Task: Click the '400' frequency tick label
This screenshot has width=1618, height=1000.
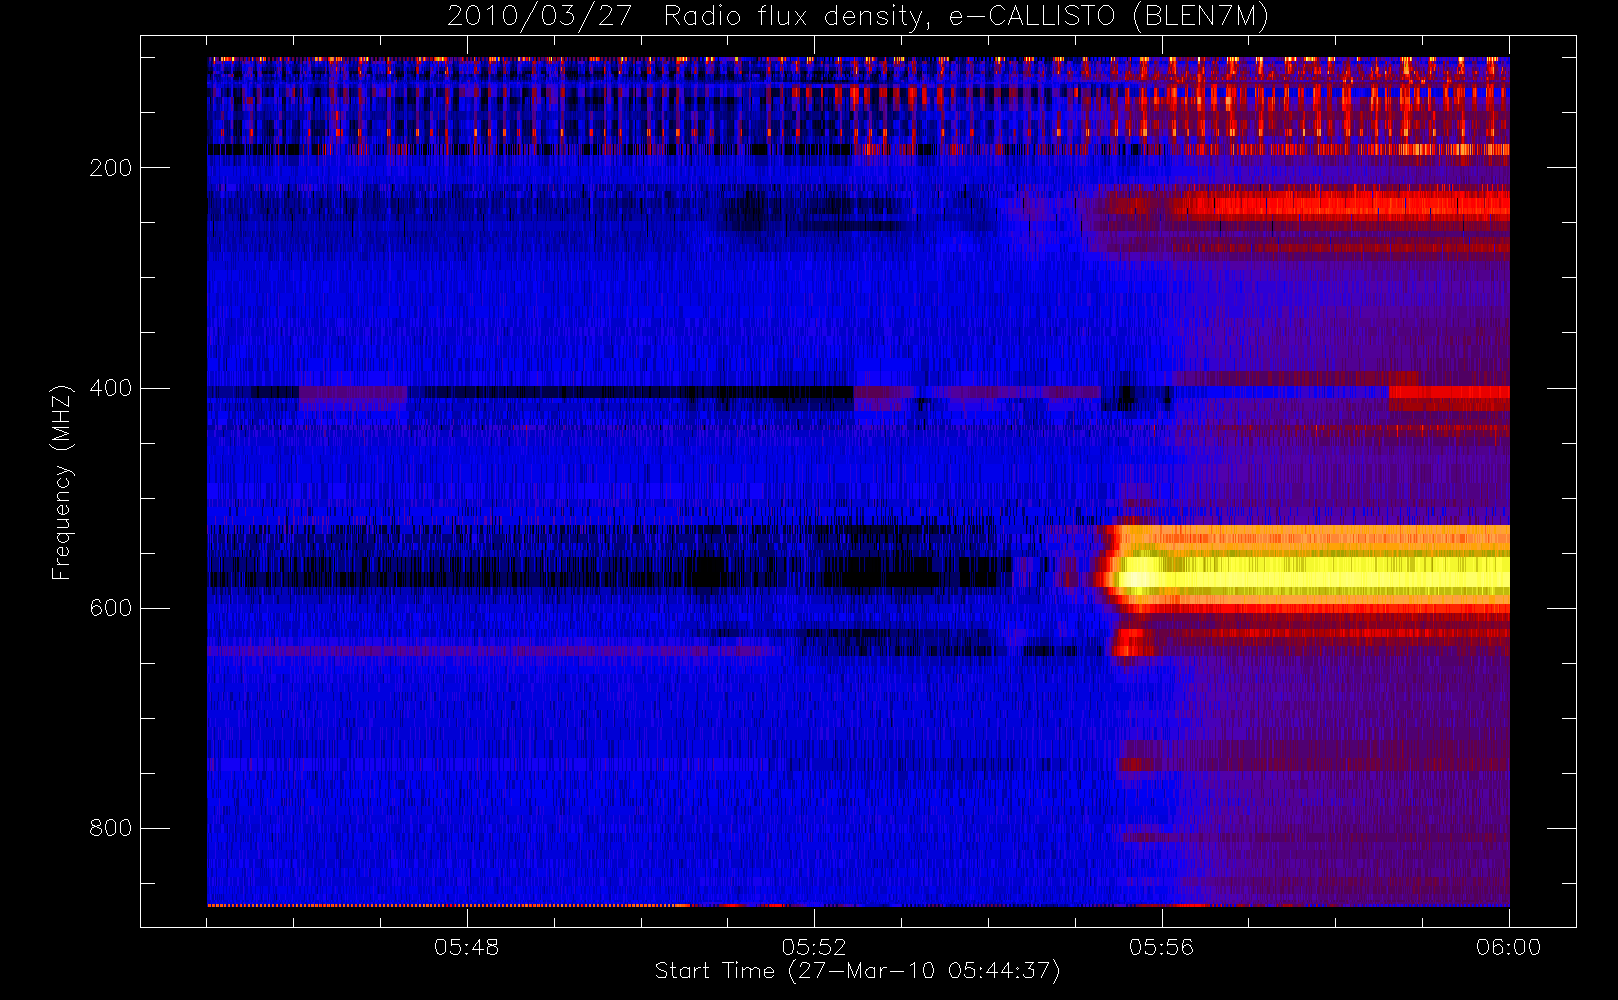Action: [111, 388]
